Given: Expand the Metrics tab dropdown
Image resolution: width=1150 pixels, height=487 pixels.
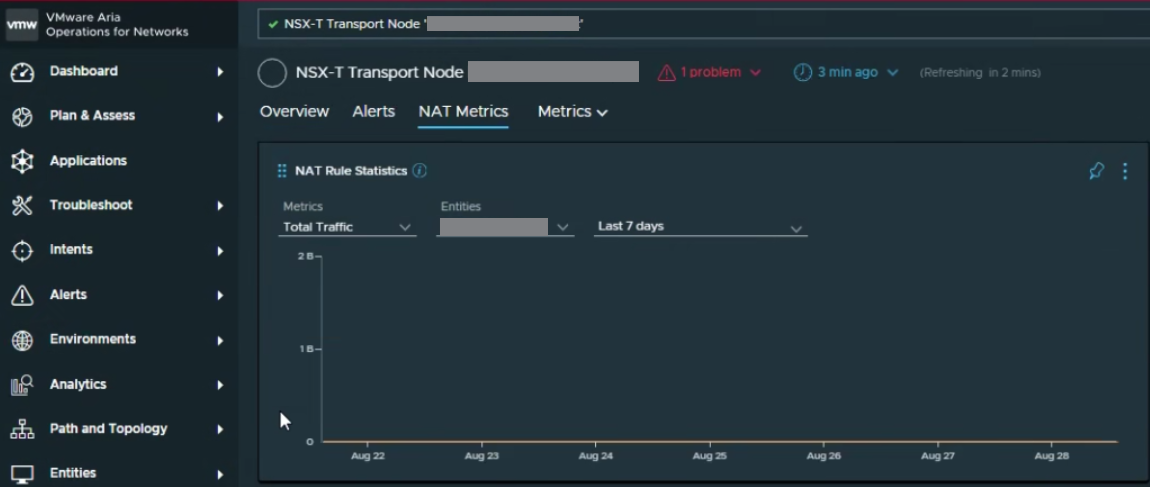Looking at the screenshot, I should pyautogui.click(x=572, y=112).
